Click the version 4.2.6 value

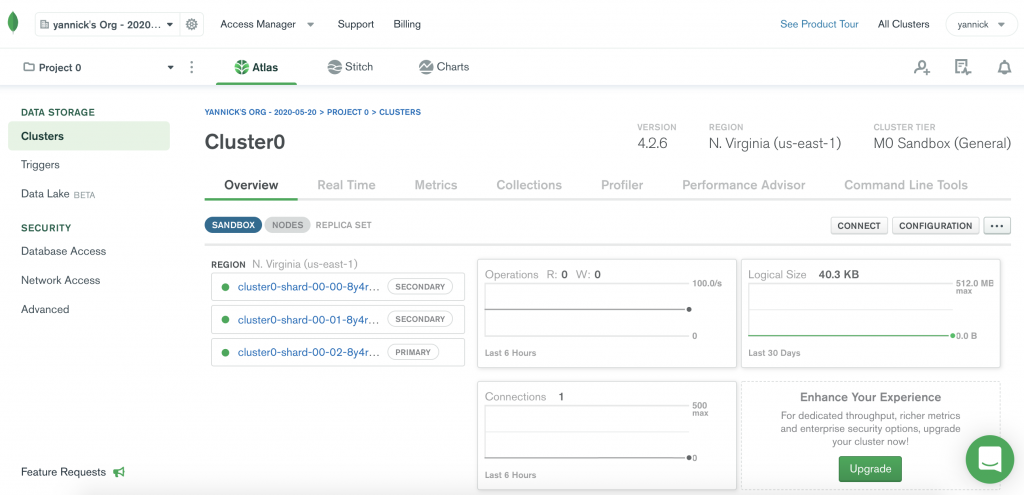tap(652, 144)
